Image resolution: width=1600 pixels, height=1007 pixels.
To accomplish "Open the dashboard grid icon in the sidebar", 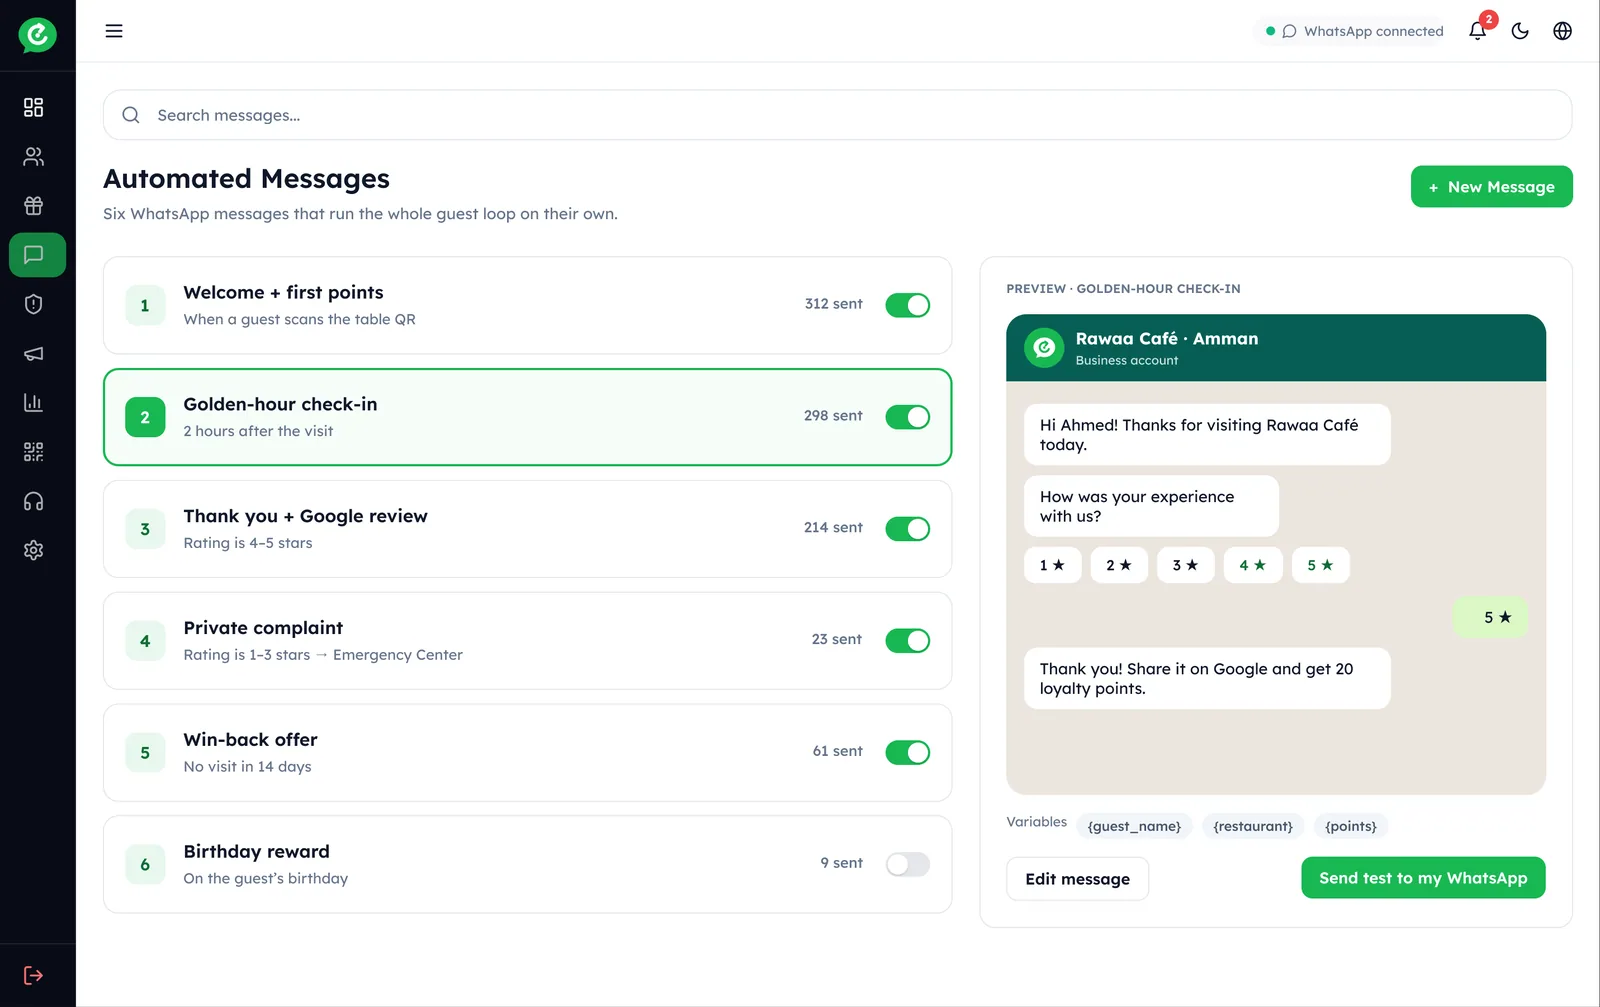I will (x=34, y=107).
